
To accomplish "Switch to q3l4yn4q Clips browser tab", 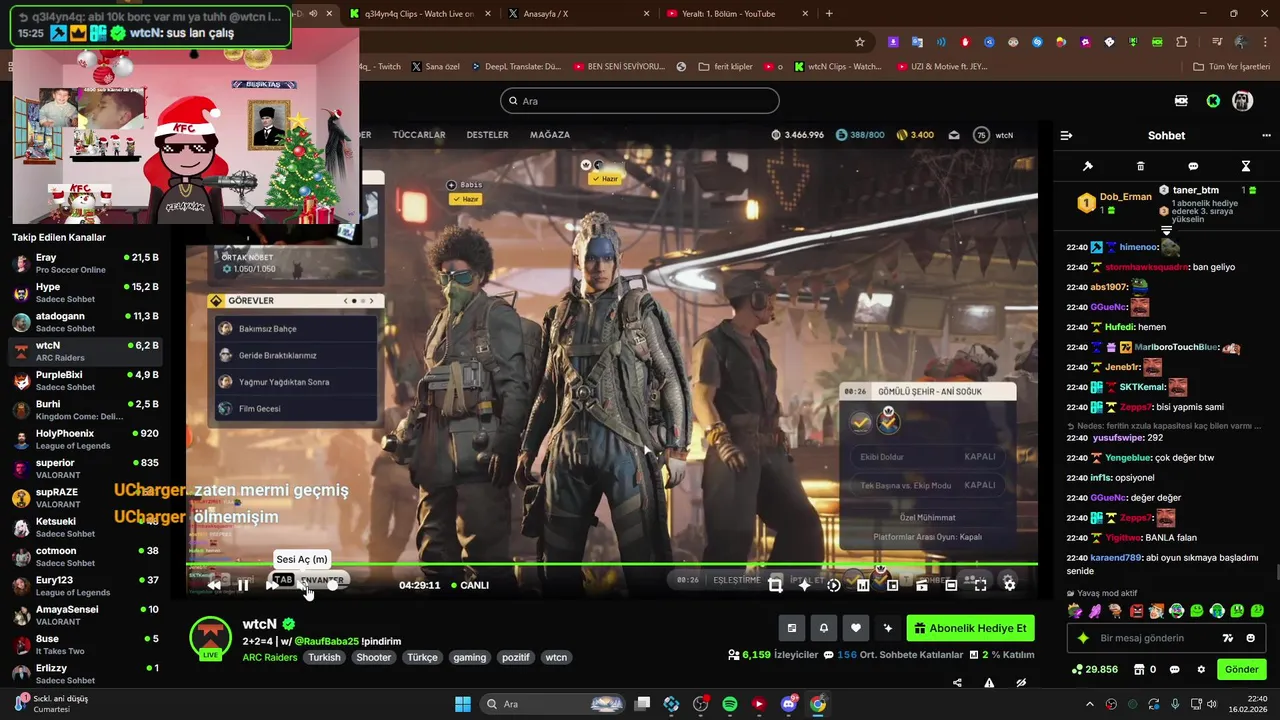I will click(x=418, y=14).
